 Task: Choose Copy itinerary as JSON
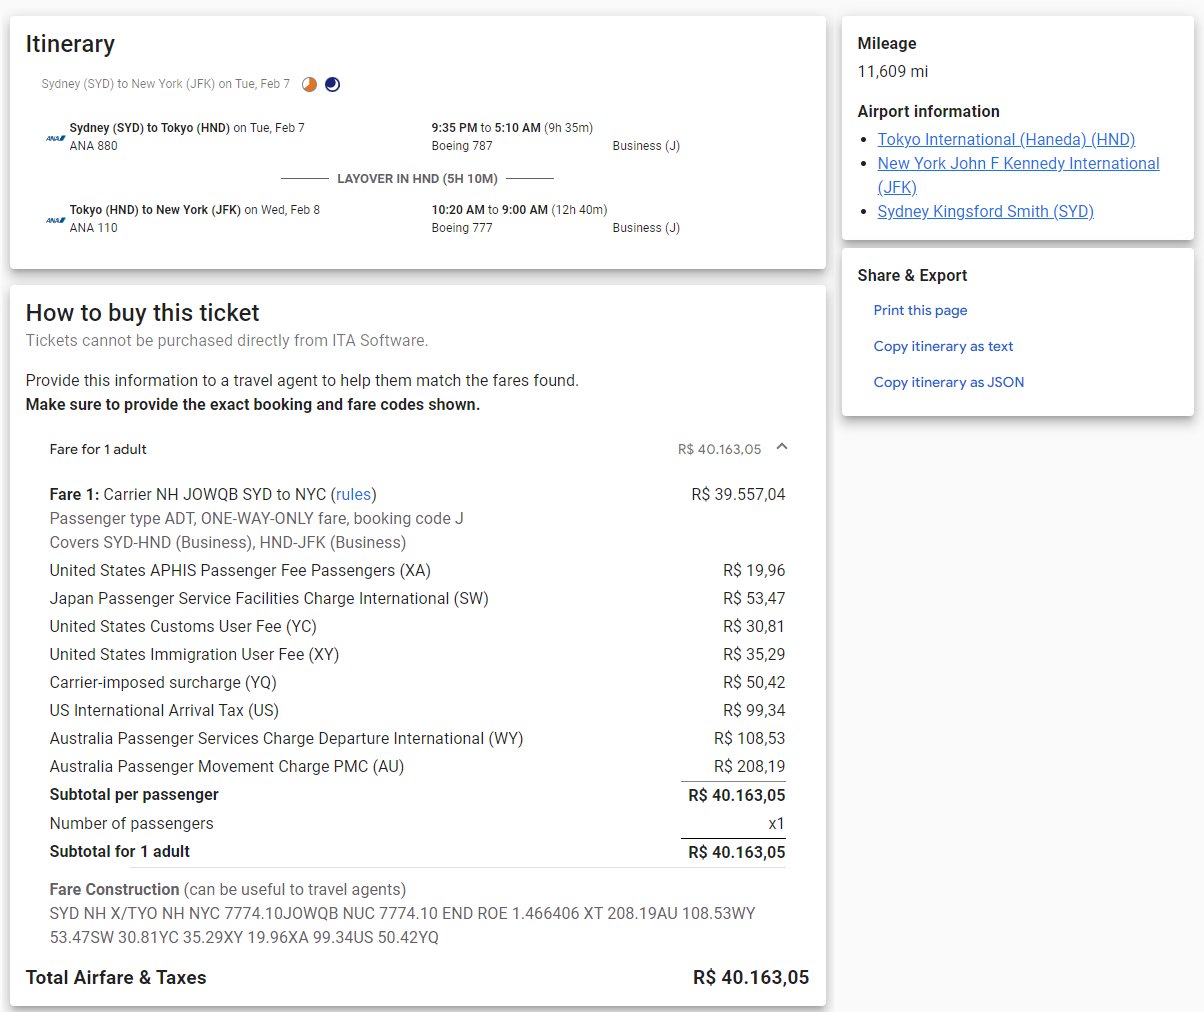(949, 382)
